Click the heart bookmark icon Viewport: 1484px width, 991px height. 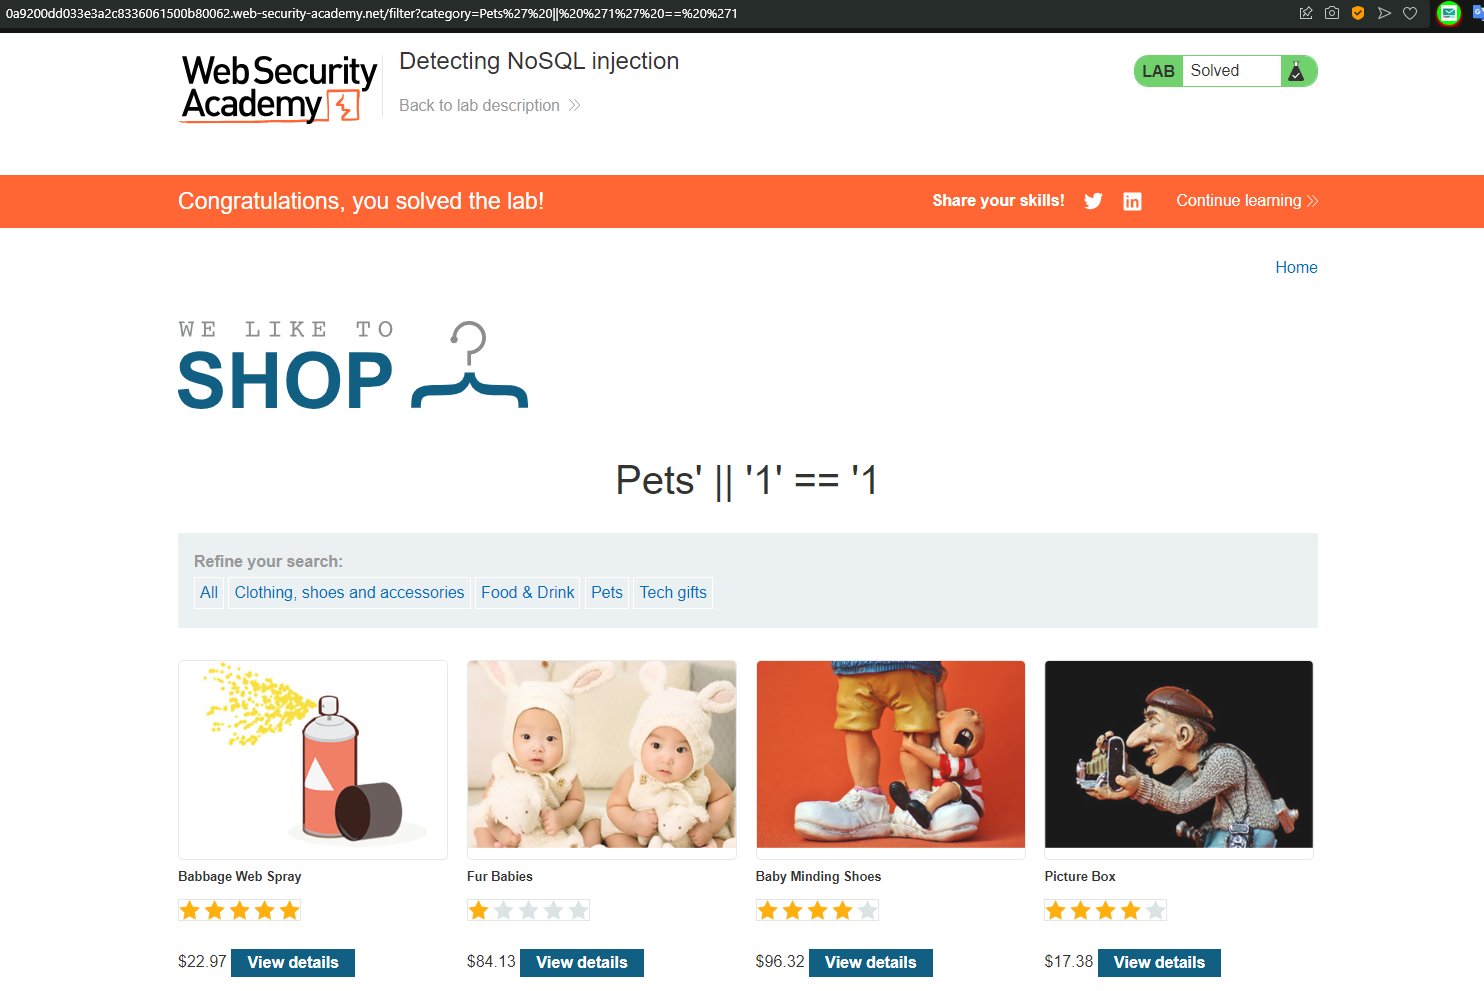pyautogui.click(x=1410, y=13)
